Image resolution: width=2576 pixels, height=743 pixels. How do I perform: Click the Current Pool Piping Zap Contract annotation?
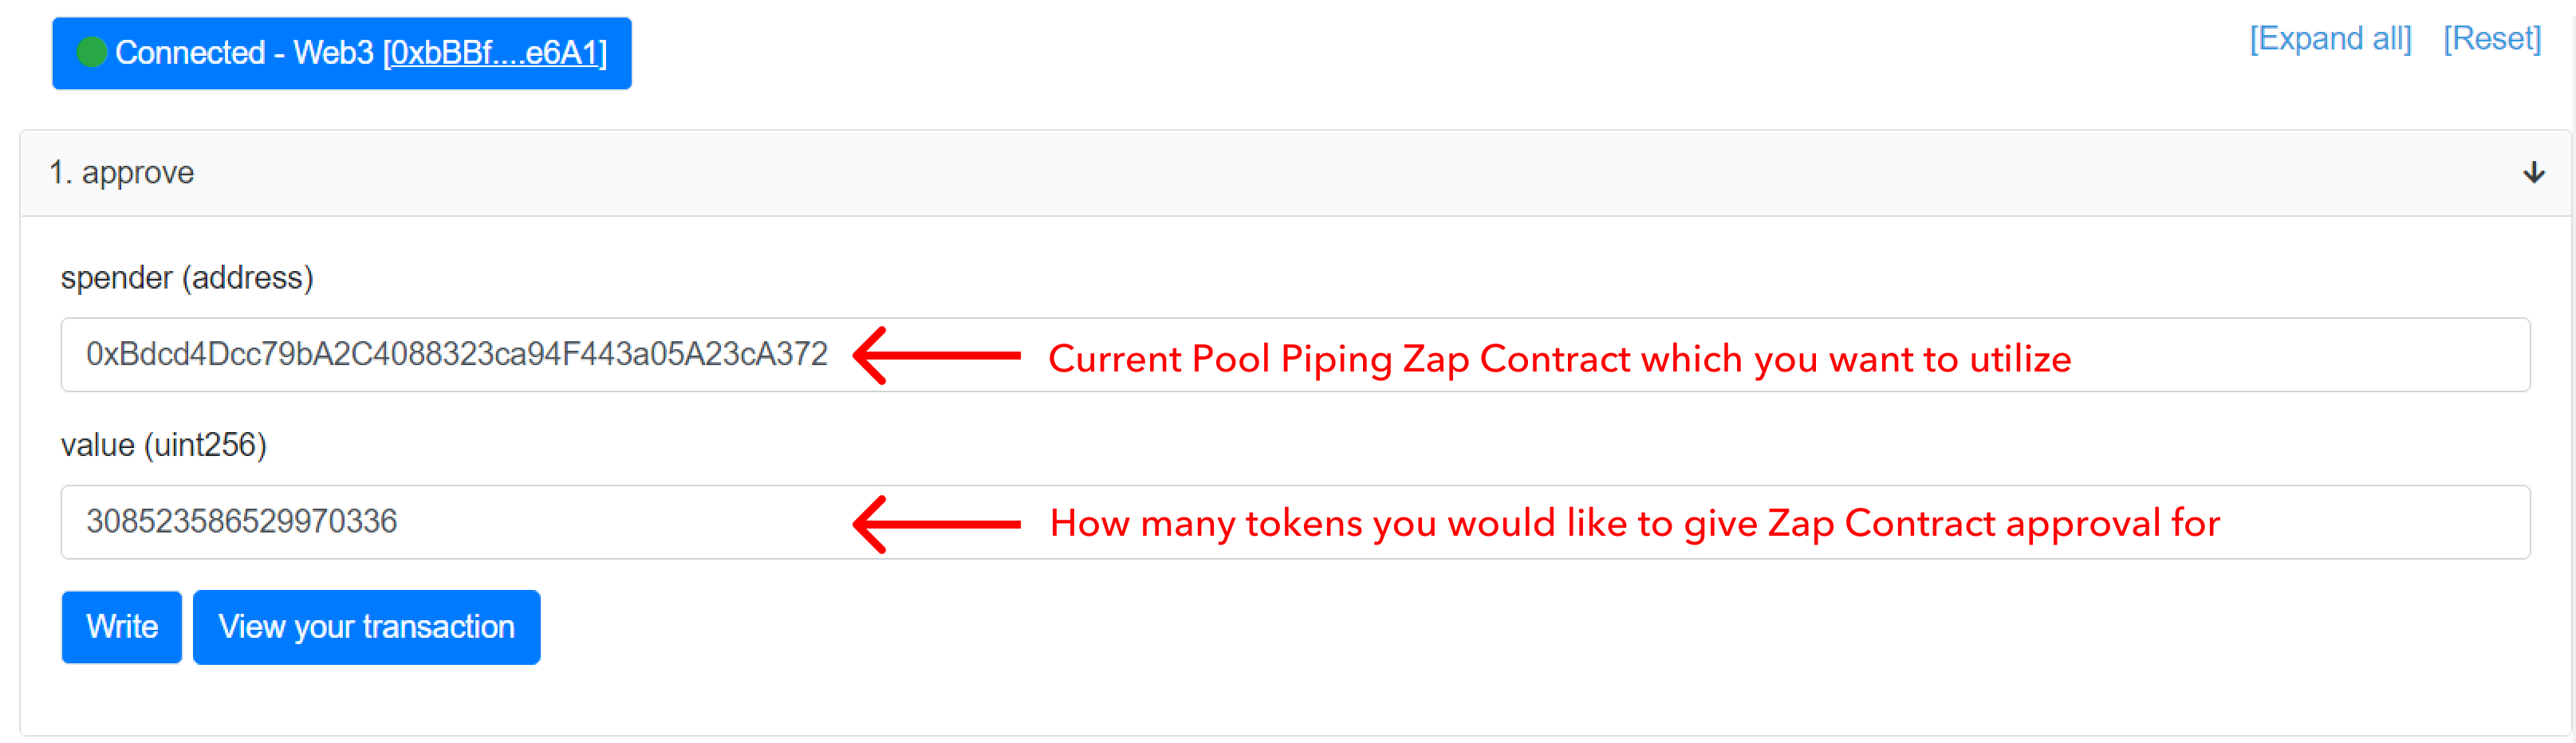coord(1559,358)
